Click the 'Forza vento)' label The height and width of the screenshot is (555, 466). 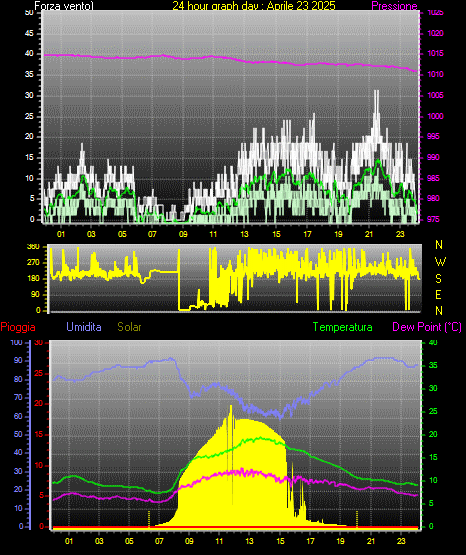[x=64, y=6]
